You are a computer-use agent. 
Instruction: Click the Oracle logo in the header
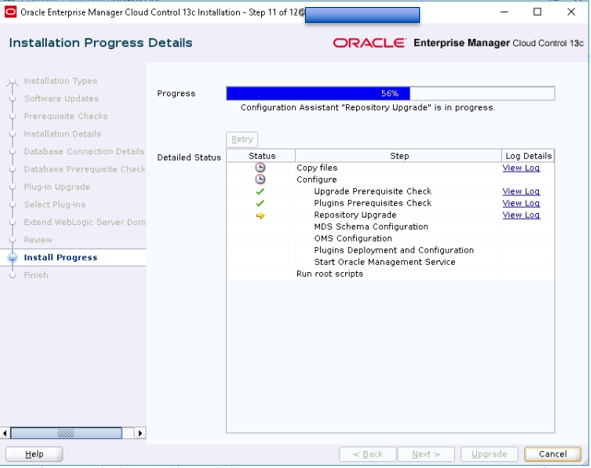369,43
